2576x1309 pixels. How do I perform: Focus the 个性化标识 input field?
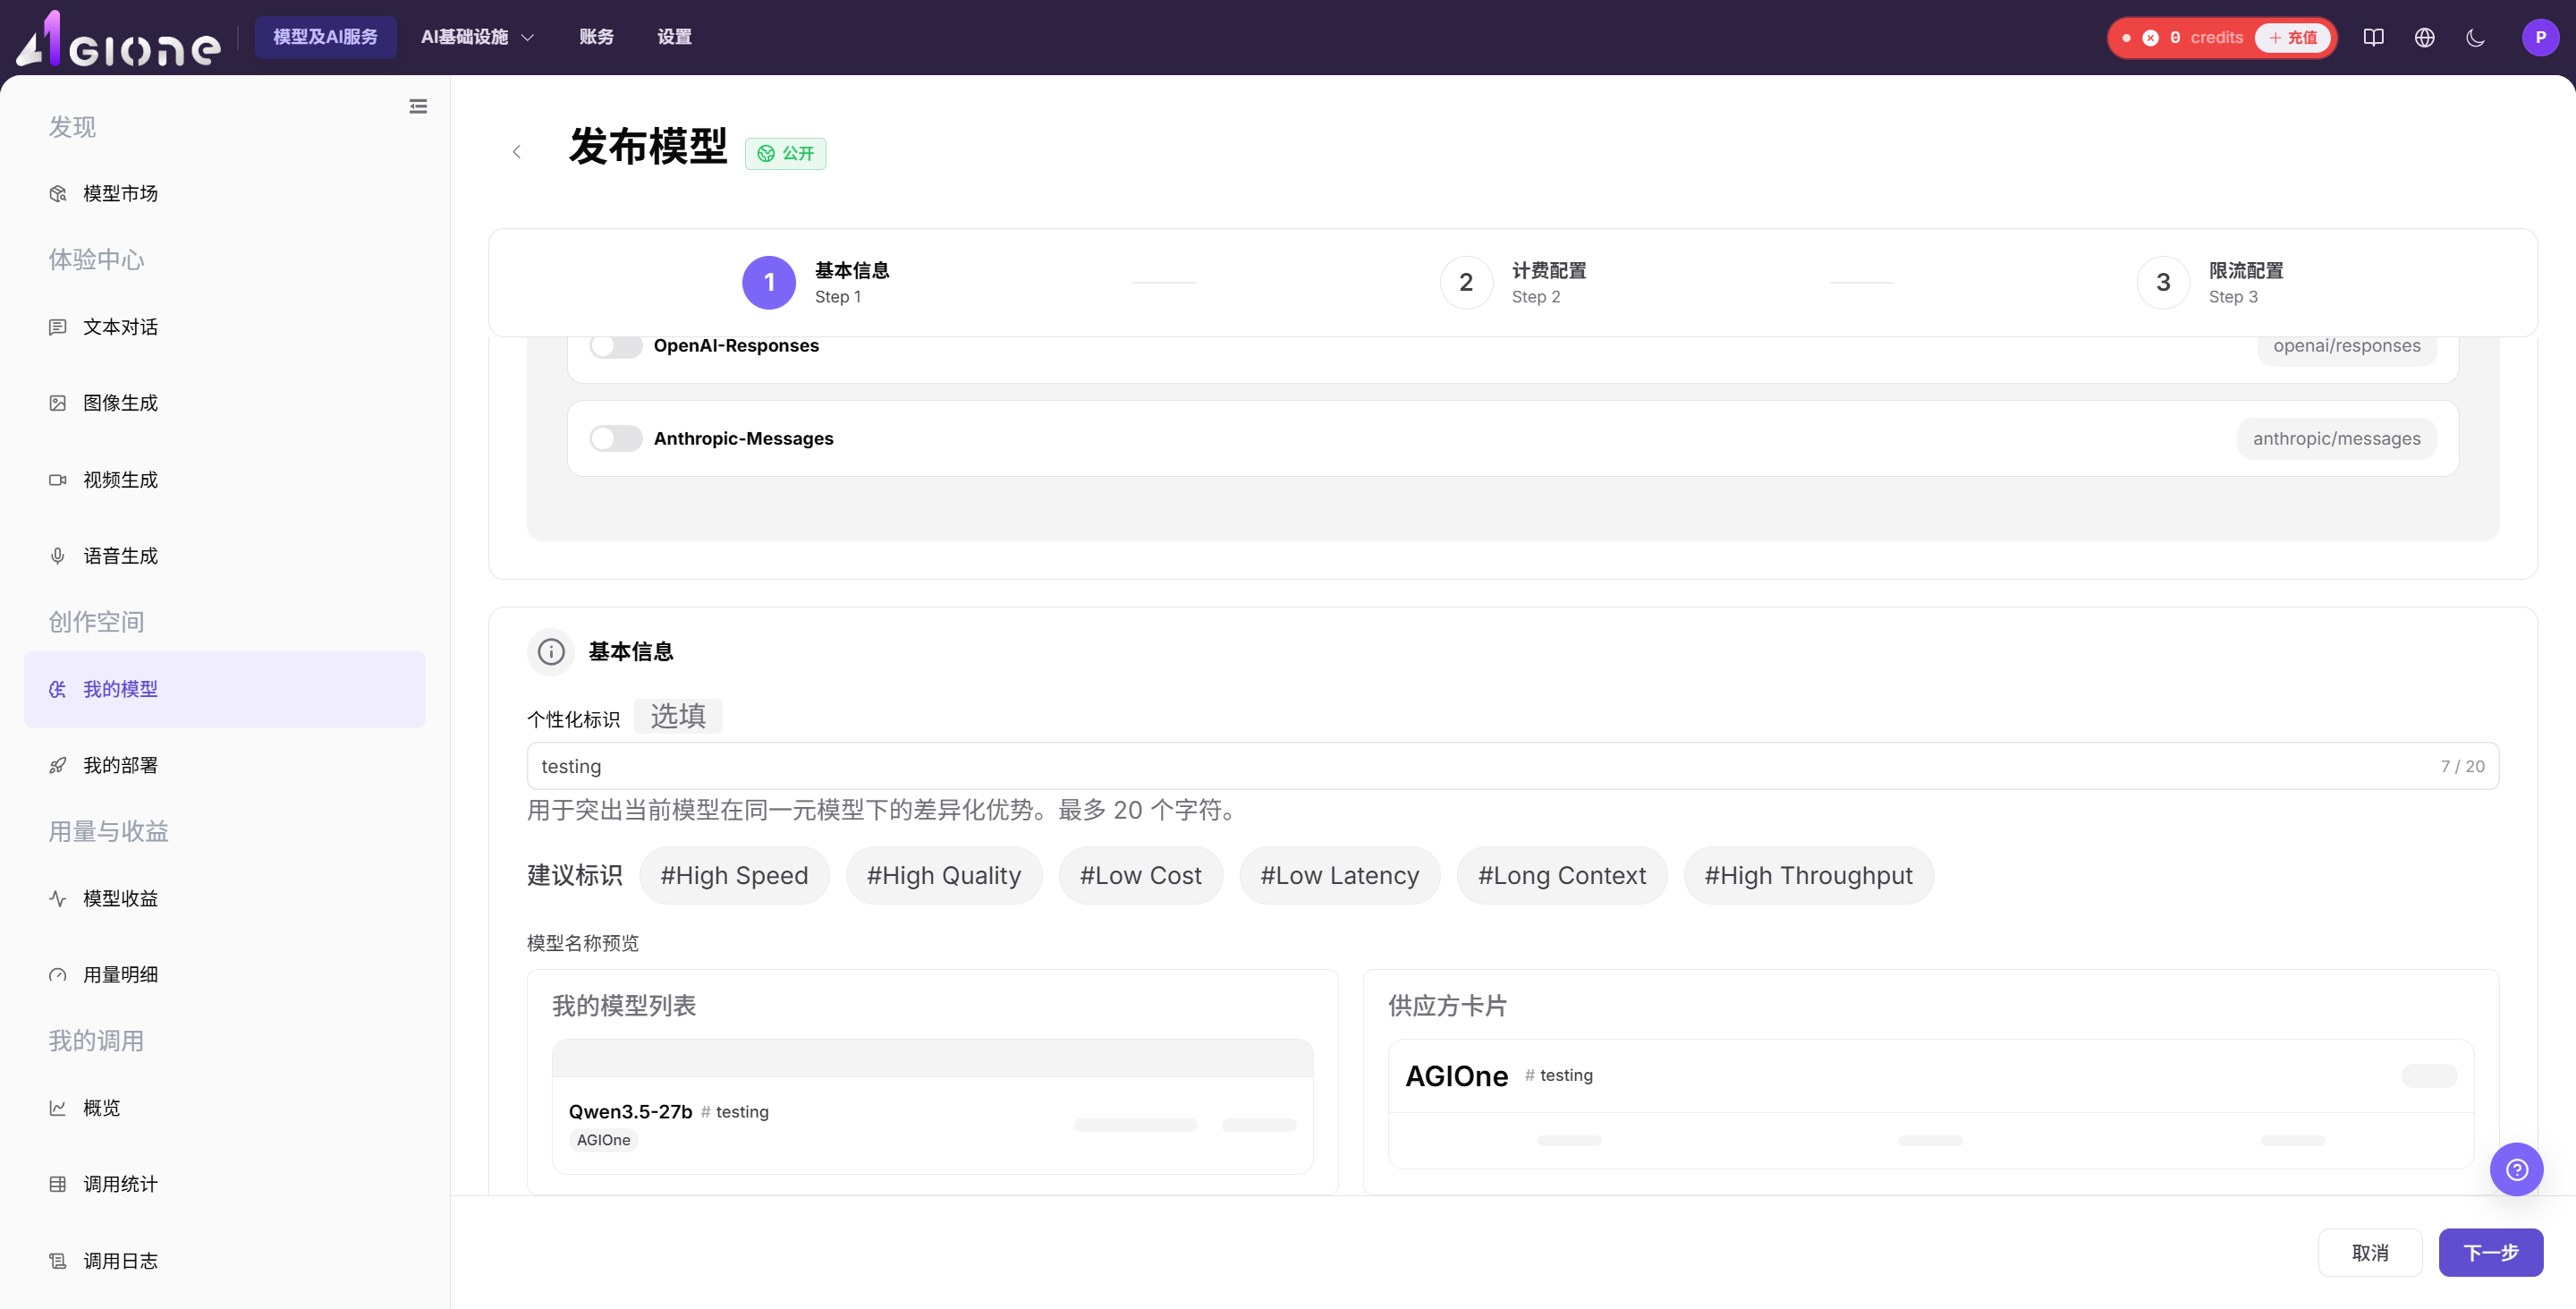tap(1512, 766)
